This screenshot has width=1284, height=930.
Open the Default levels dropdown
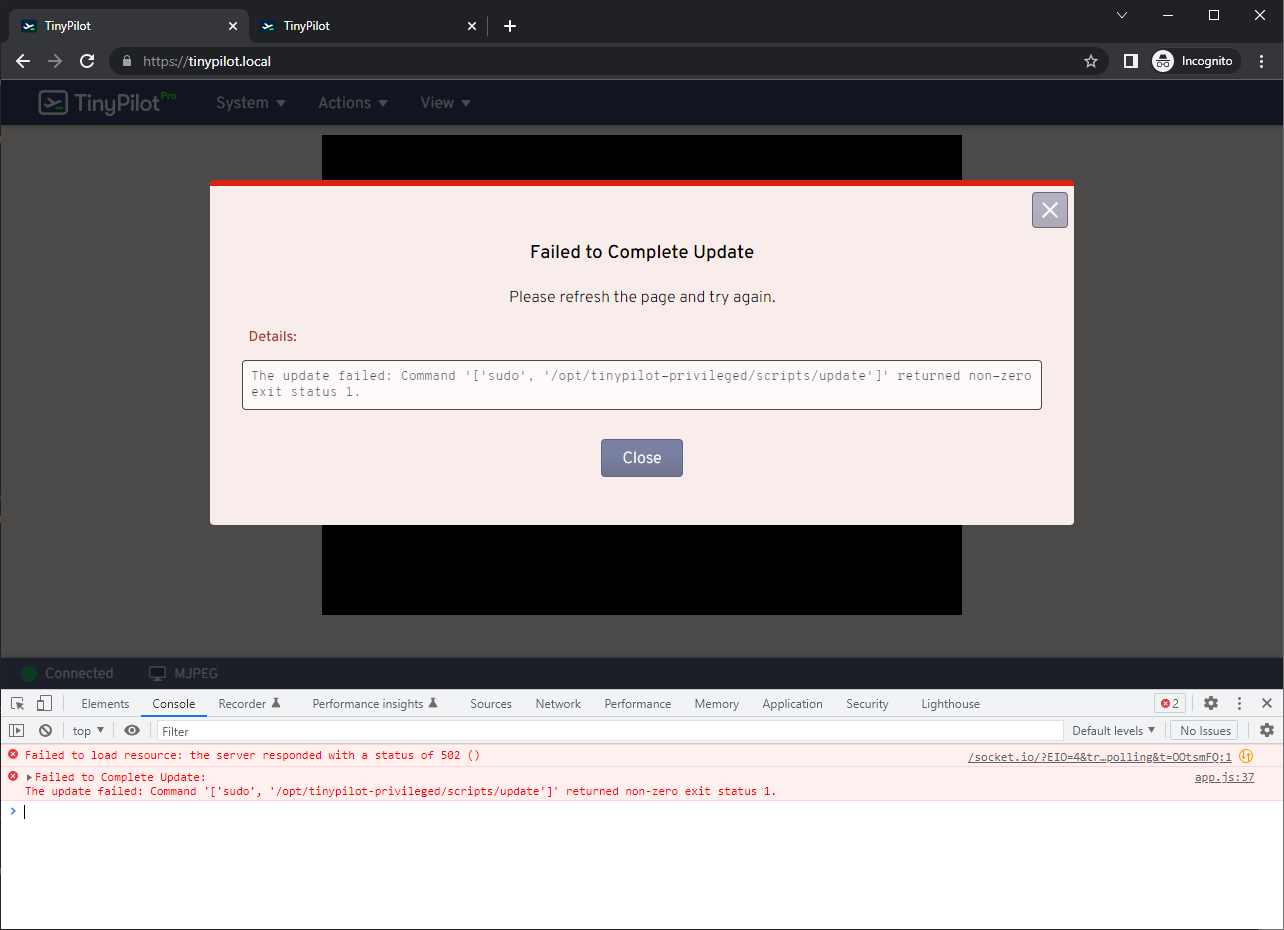[1113, 730]
